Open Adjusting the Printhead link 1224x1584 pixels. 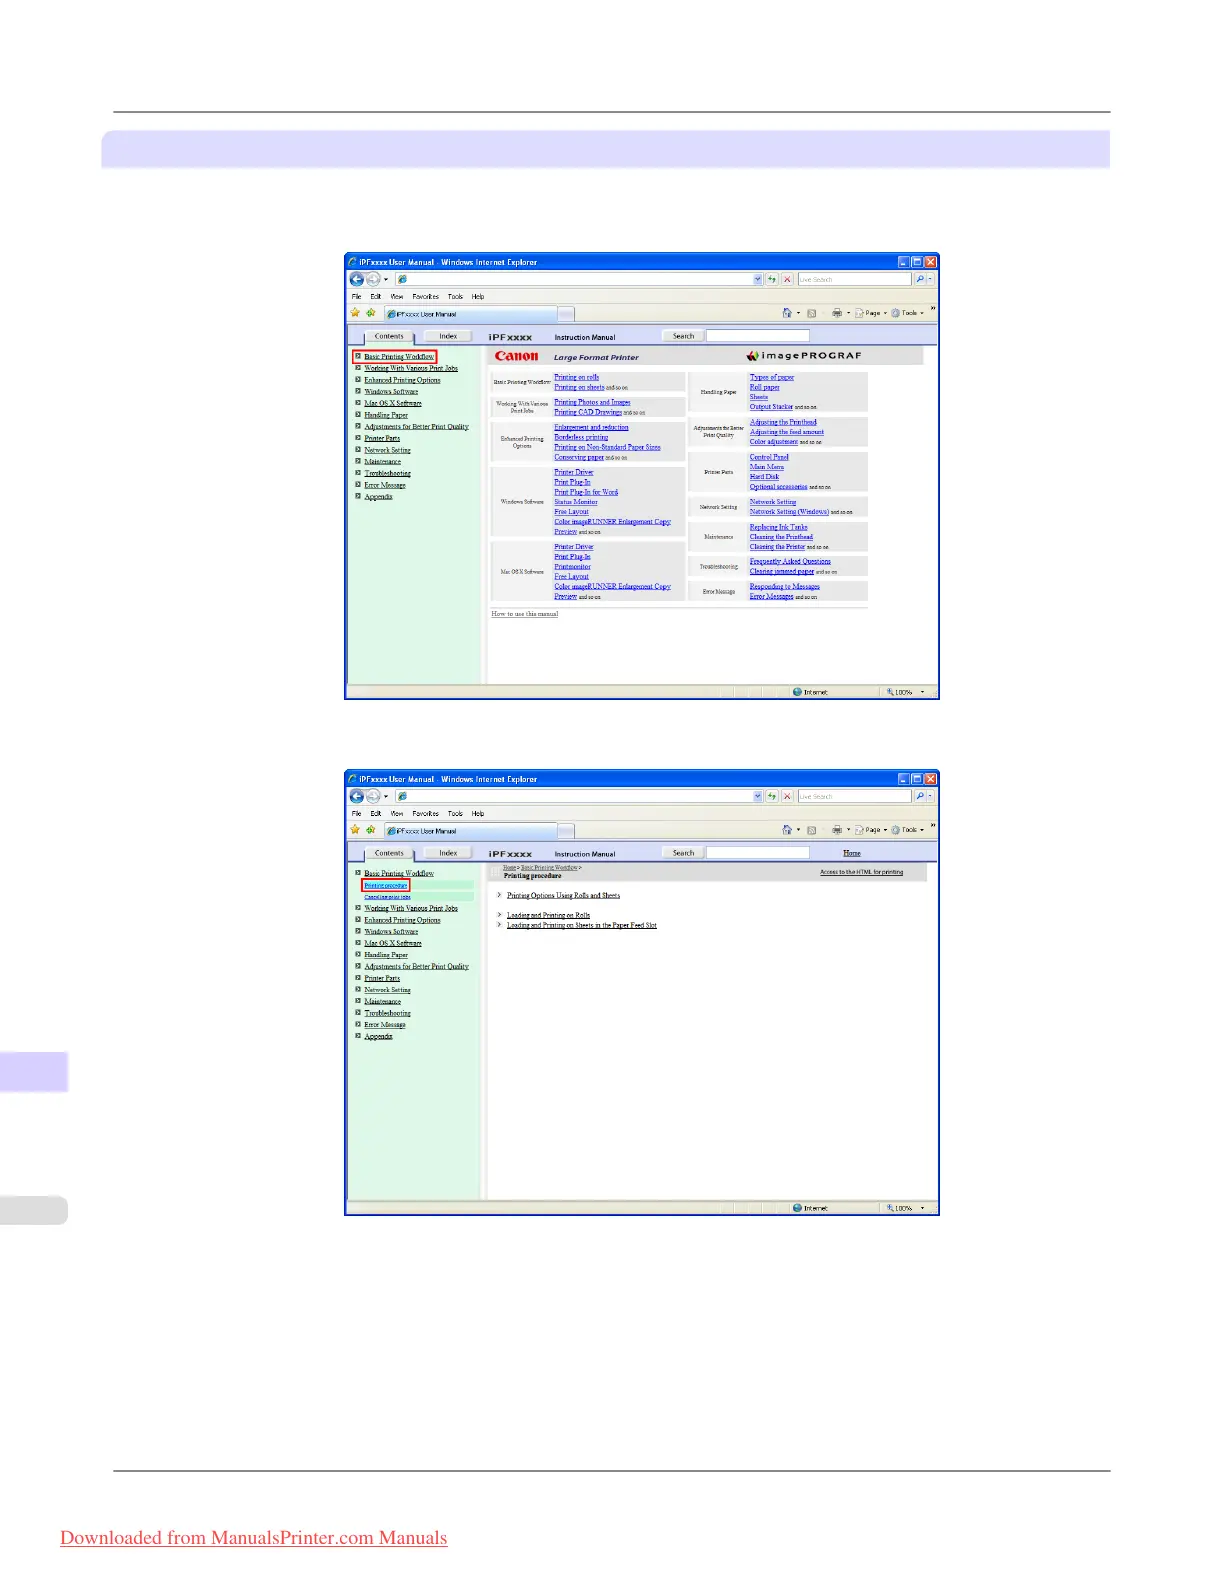click(783, 422)
